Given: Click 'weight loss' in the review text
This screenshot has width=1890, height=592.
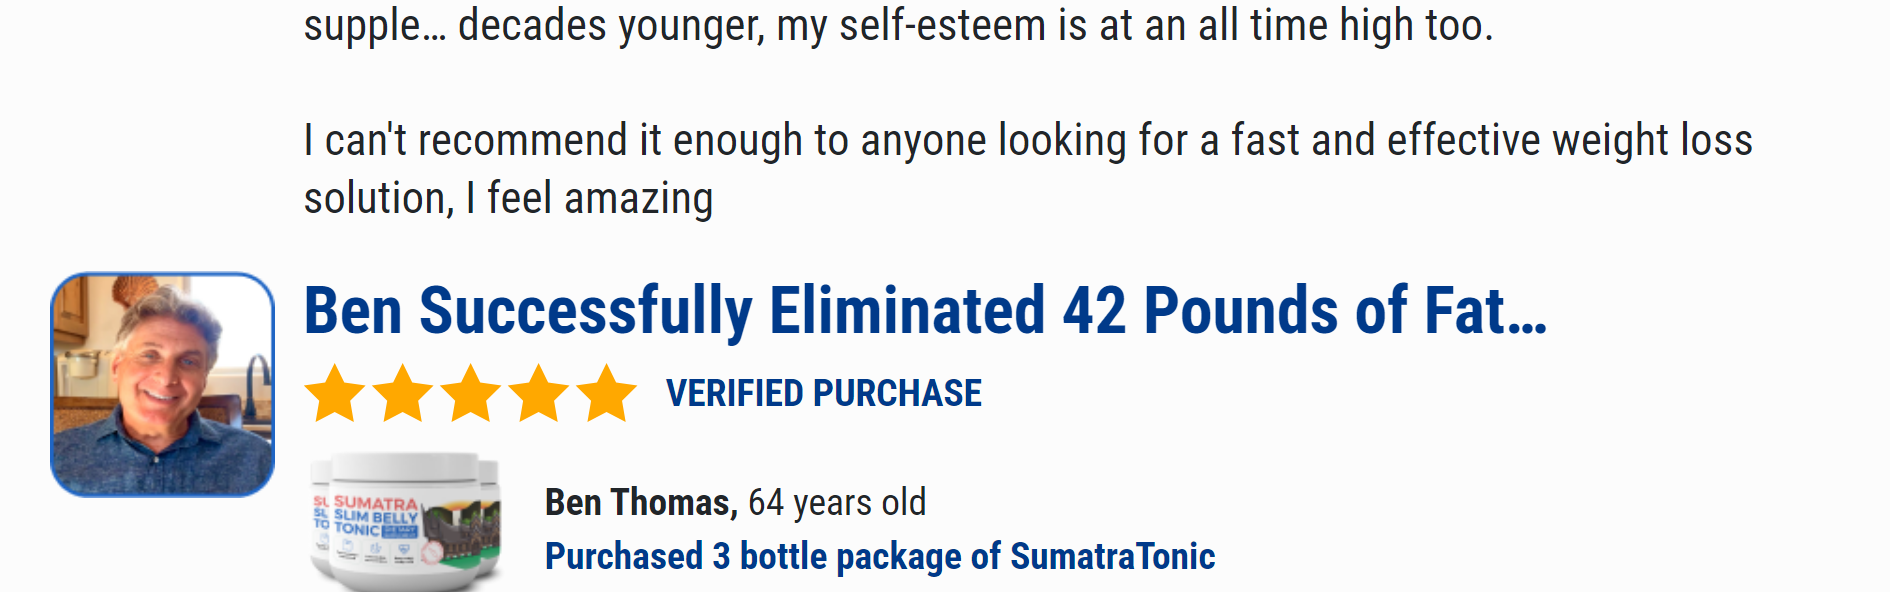Looking at the screenshot, I should (x=1652, y=141).
